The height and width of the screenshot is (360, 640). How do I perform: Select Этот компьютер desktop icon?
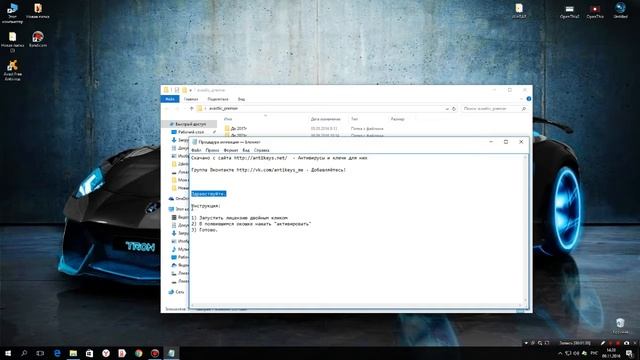pos(12,13)
